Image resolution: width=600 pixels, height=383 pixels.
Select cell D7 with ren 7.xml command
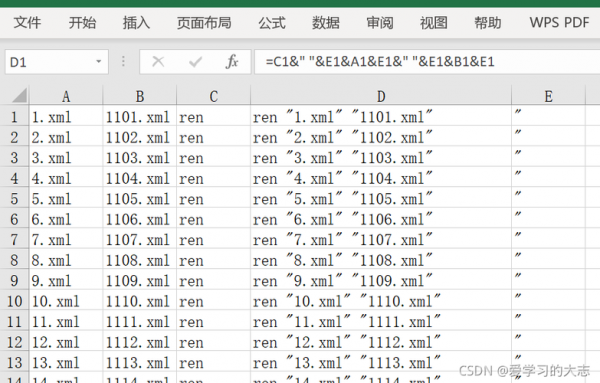point(381,240)
